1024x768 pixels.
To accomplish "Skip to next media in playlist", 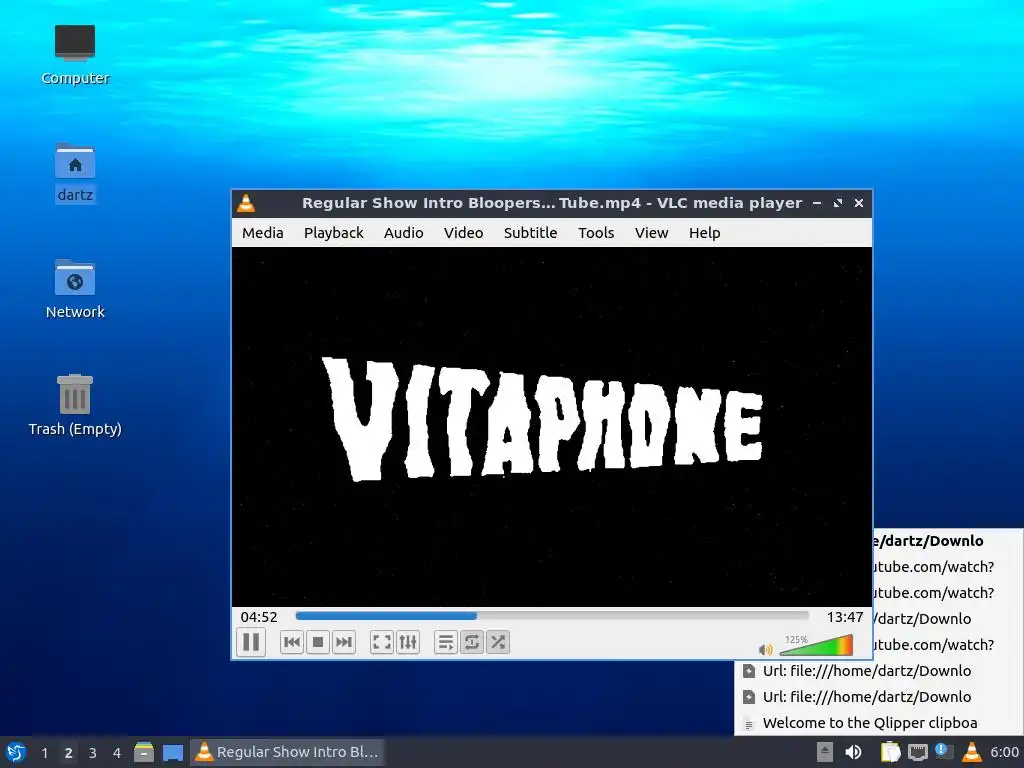I will (344, 643).
